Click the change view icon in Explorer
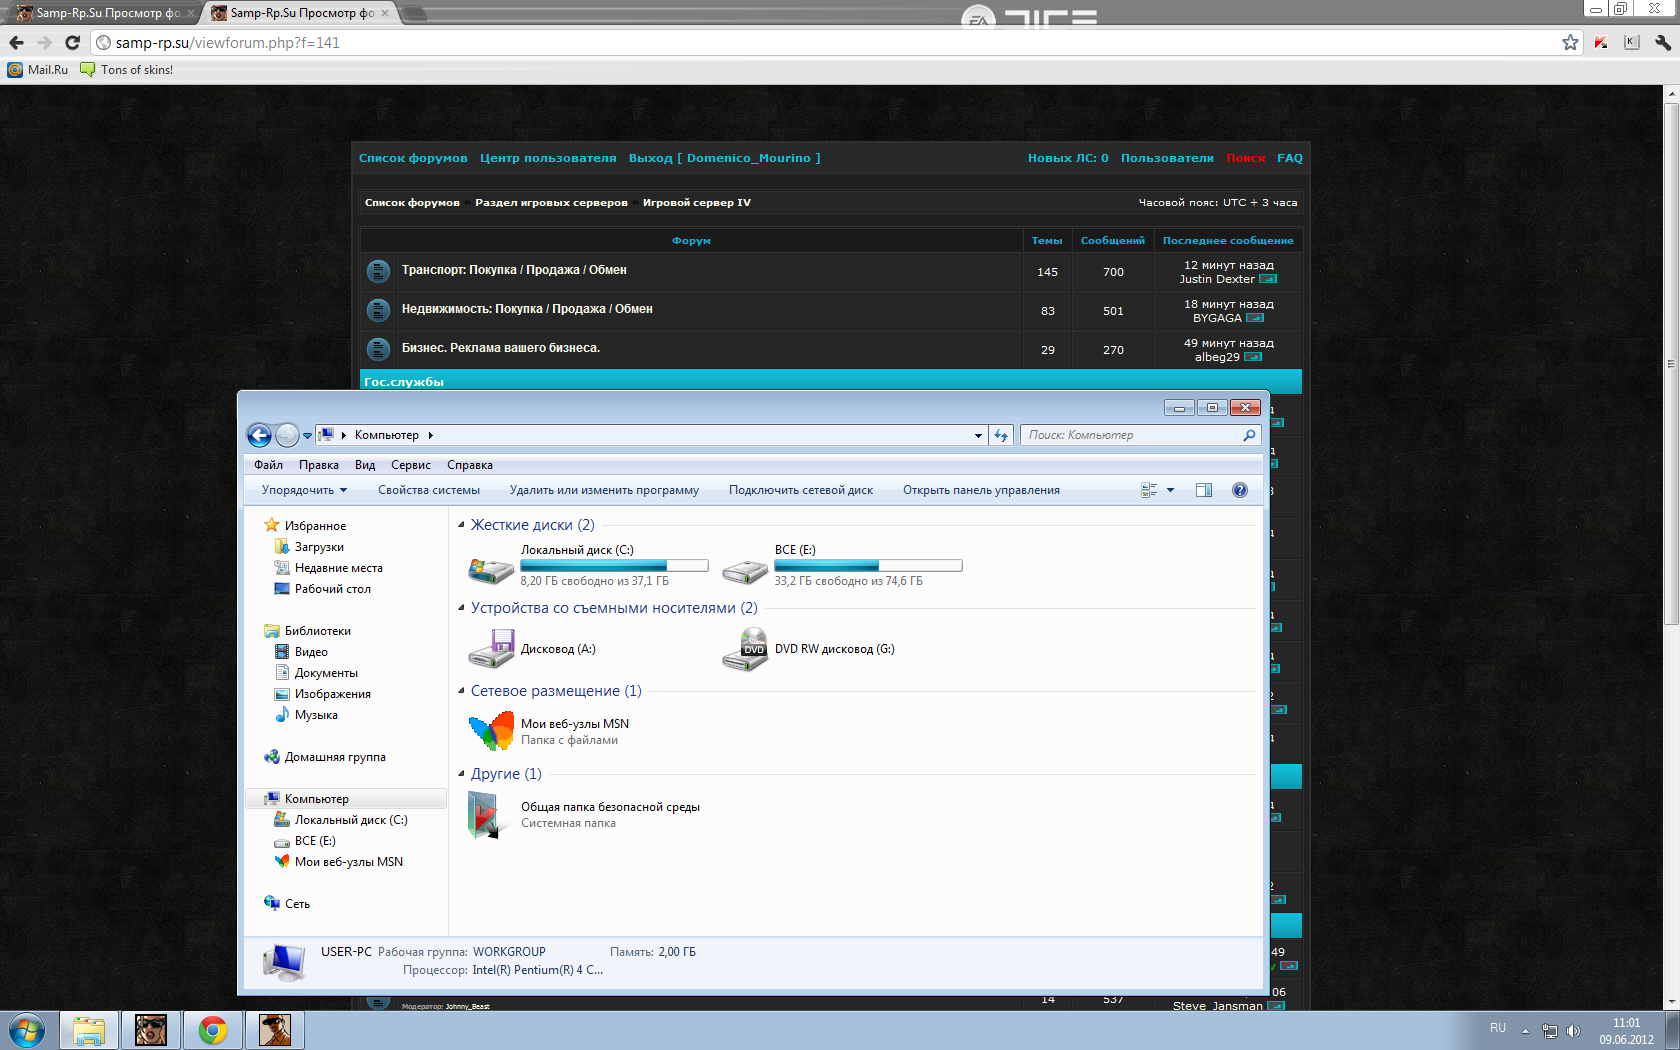The height and width of the screenshot is (1050, 1680). coord(1149,490)
